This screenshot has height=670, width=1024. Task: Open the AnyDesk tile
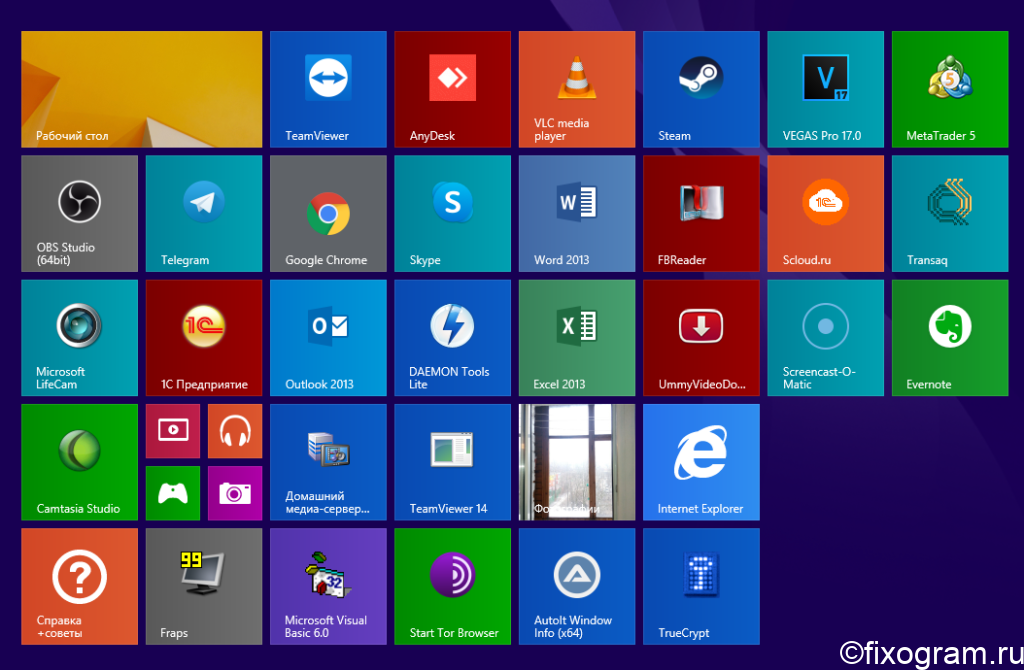point(453,89)
